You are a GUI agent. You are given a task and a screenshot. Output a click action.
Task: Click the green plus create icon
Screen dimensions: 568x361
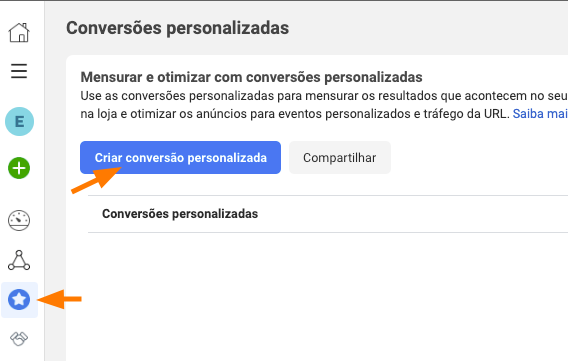pos(19,168)
